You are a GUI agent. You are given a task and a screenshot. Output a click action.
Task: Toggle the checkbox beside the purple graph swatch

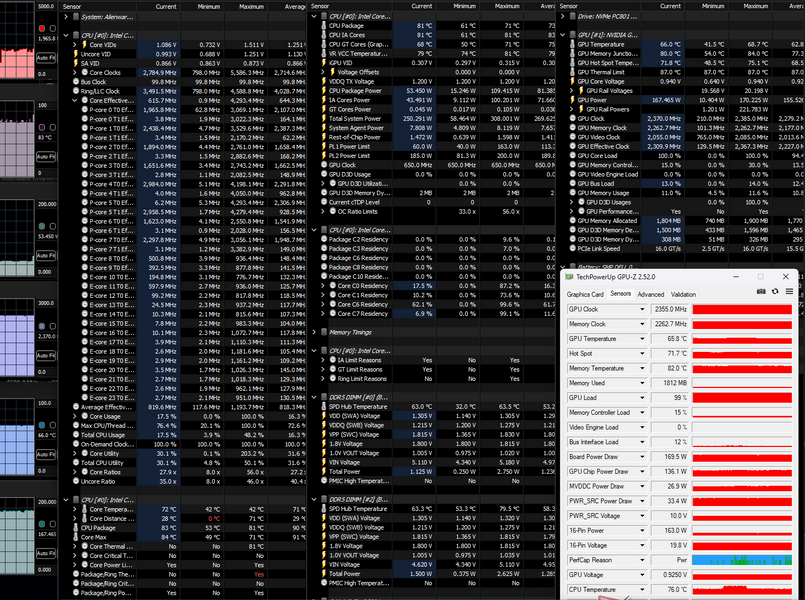[52, 127]
